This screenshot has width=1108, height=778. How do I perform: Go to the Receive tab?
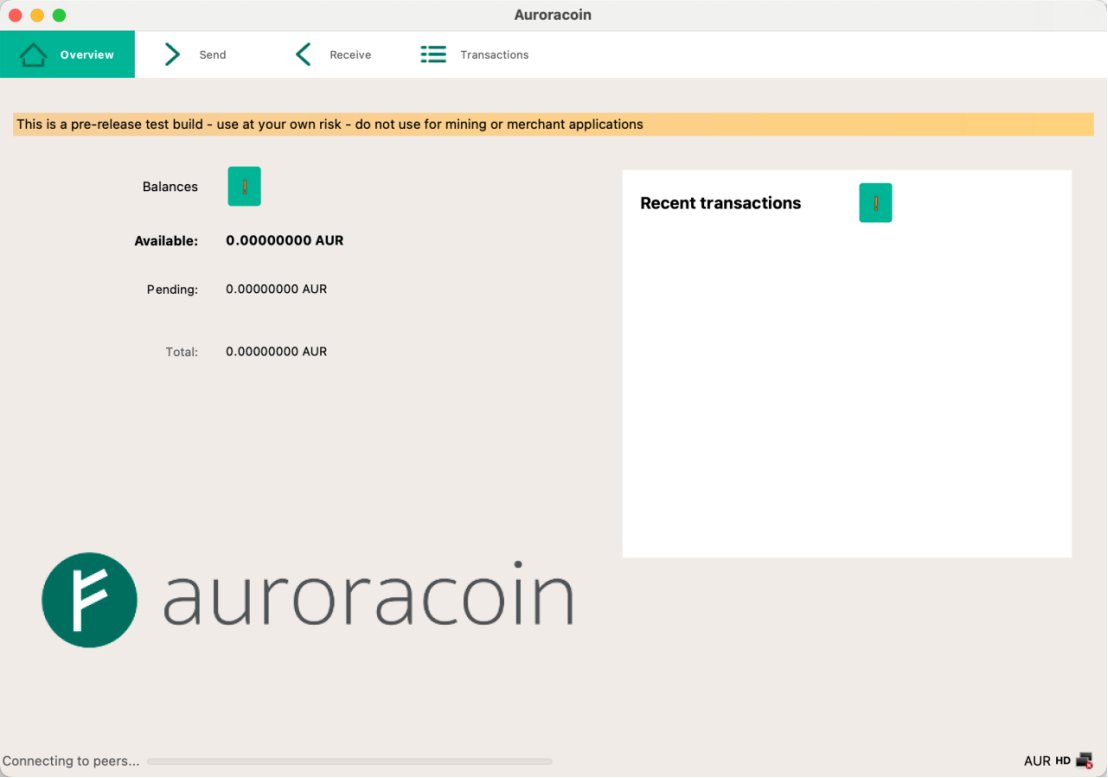pos(333,54)
